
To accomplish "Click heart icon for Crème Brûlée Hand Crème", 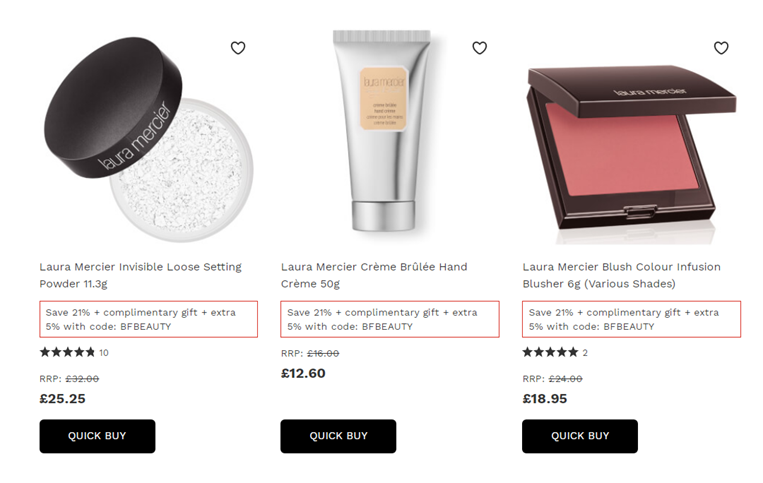I will [x=479, y=48].
